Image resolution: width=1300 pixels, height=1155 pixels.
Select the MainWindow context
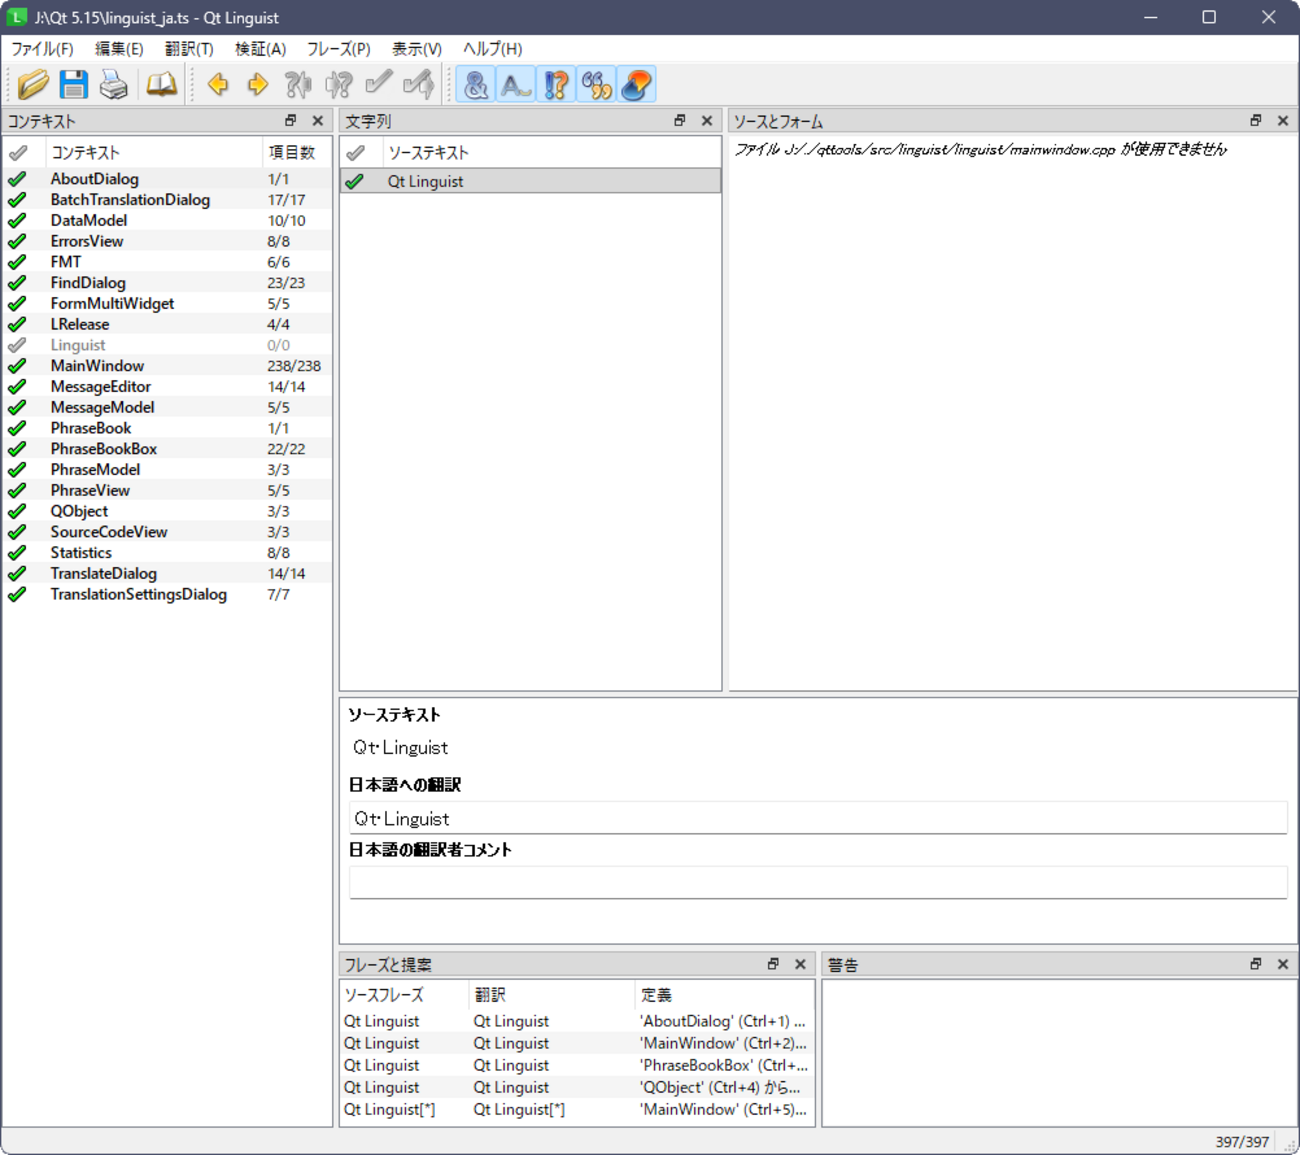167,366
